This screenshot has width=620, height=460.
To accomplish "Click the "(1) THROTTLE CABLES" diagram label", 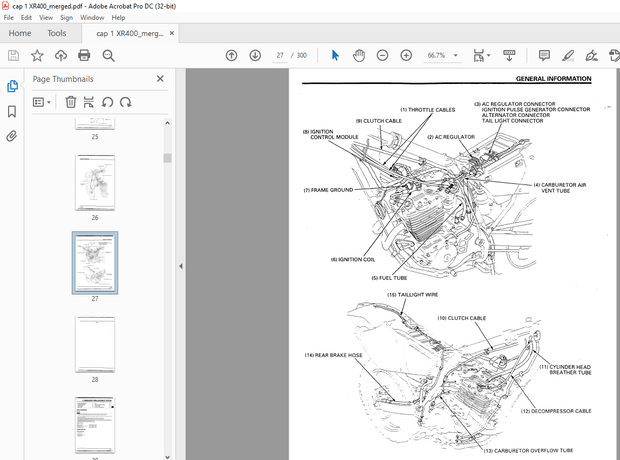I will click(427, 110).
